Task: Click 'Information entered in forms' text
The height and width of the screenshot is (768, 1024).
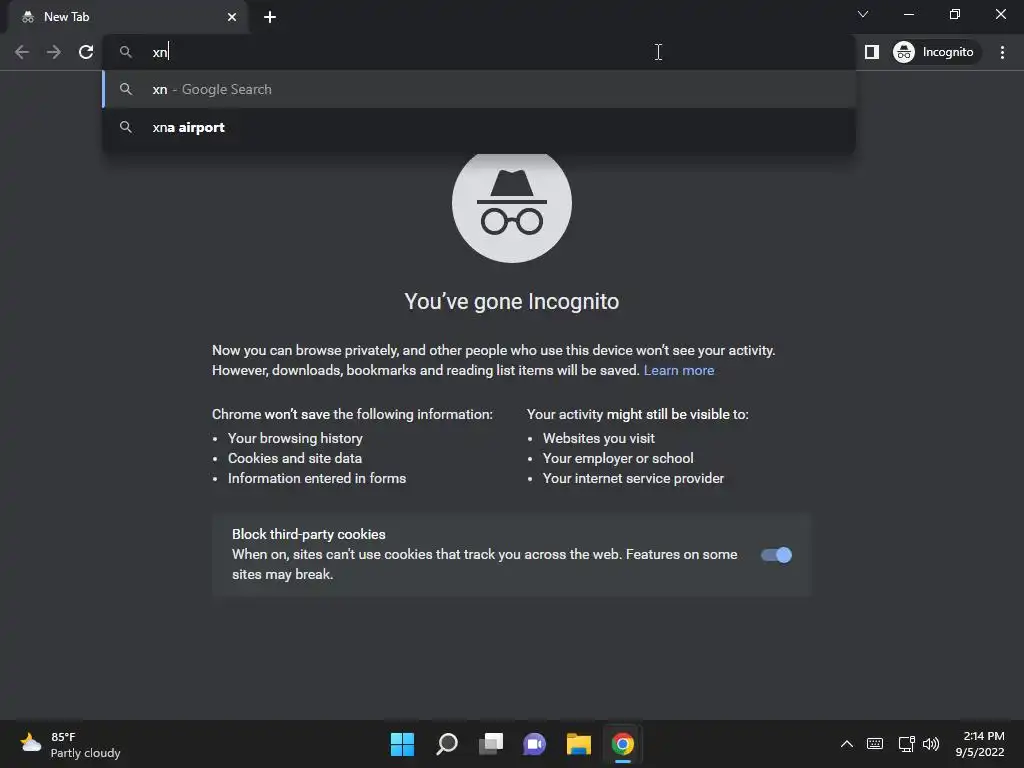Action: [x=317, y=479]
